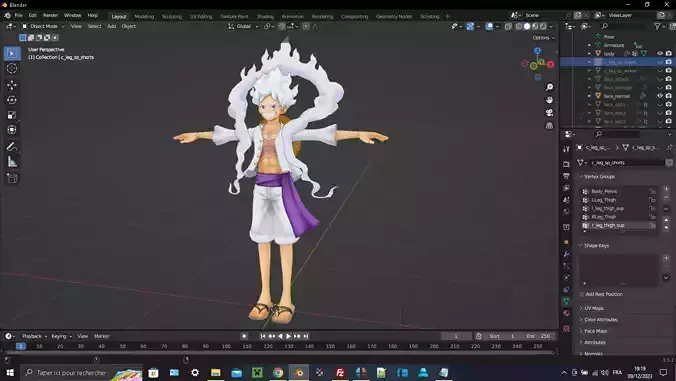Select the Measure tool
This screenshot has height=381, width=676.
[x=12, y=162]
